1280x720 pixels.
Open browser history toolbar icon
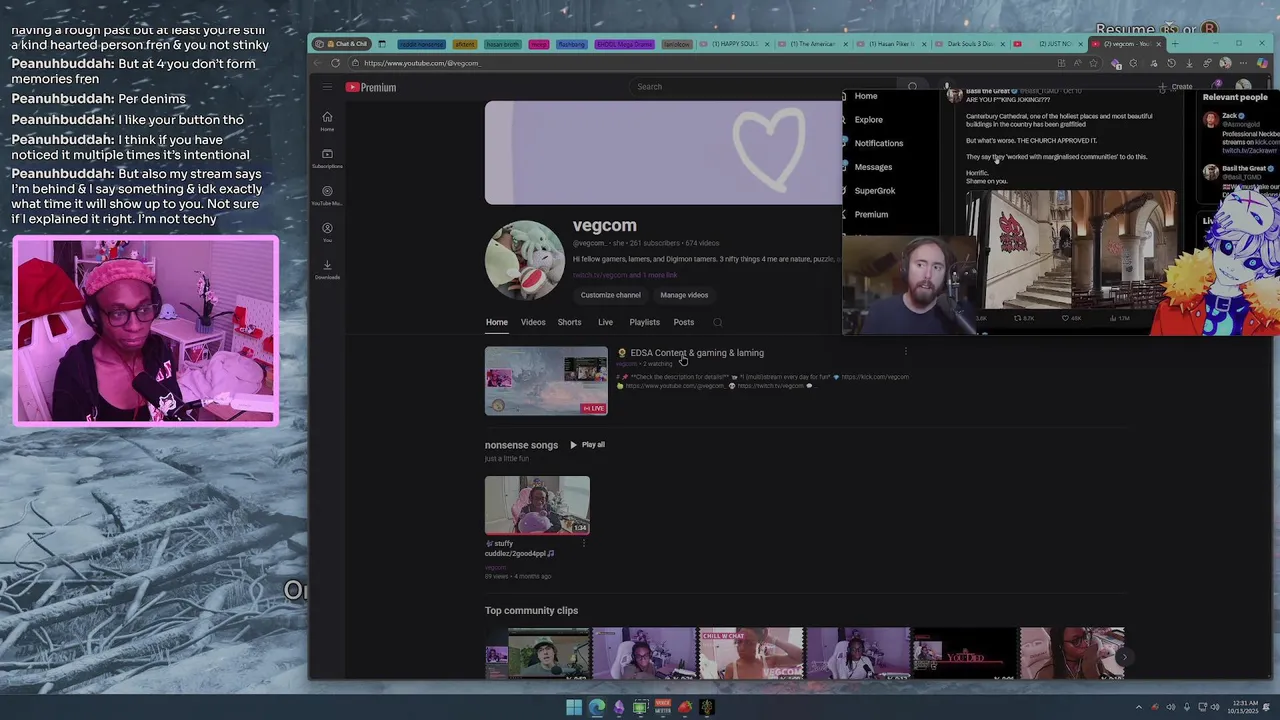click(x=1171, y=63)
